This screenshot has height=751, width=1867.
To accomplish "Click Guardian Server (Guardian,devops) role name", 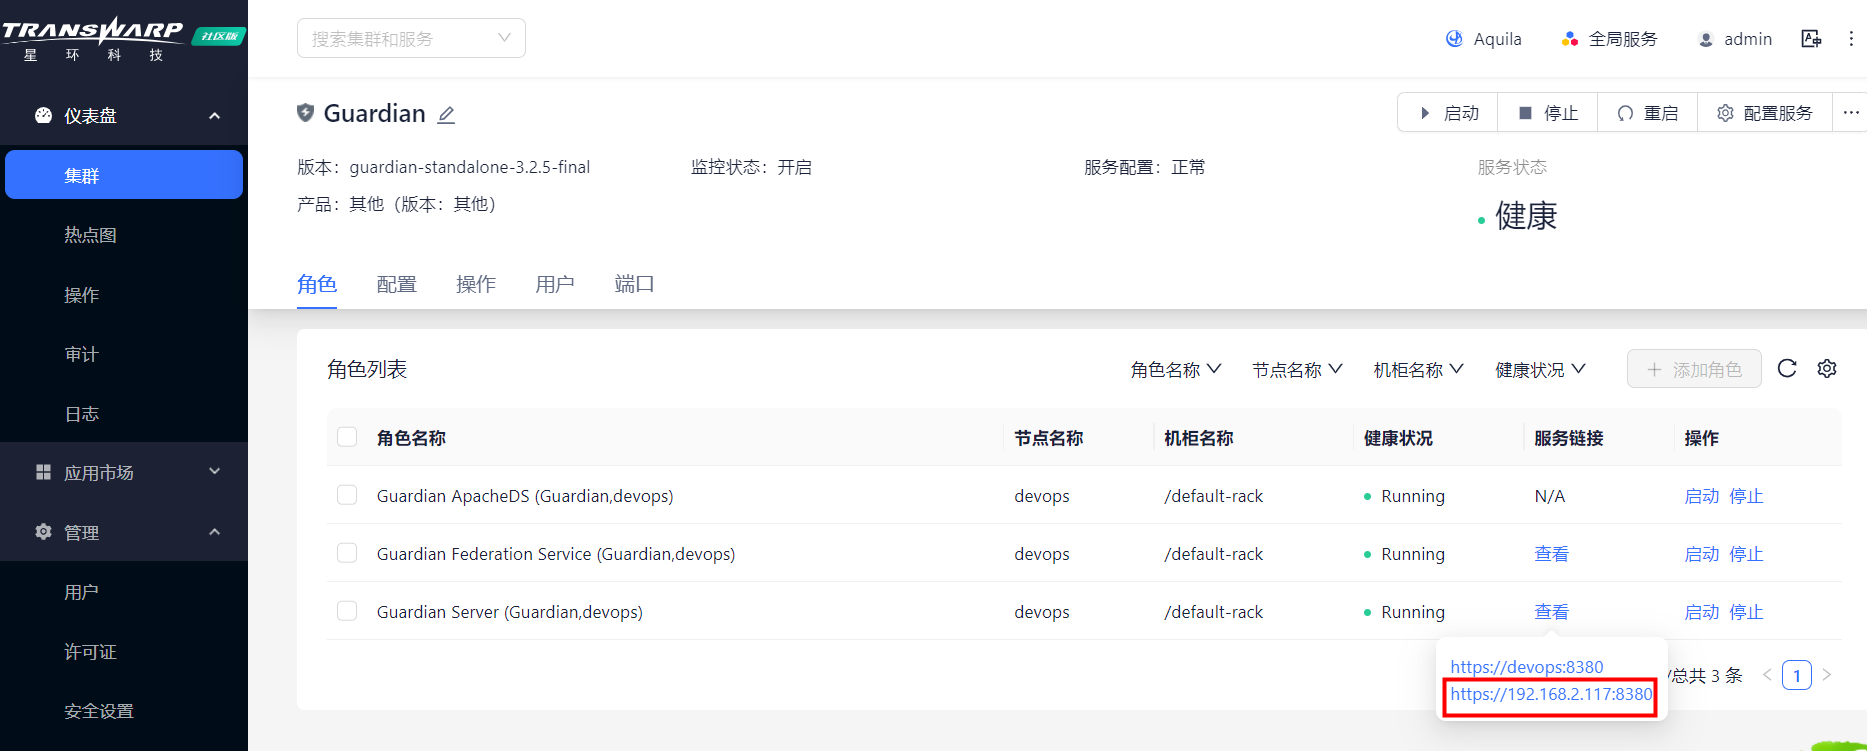I will [509, 612].
